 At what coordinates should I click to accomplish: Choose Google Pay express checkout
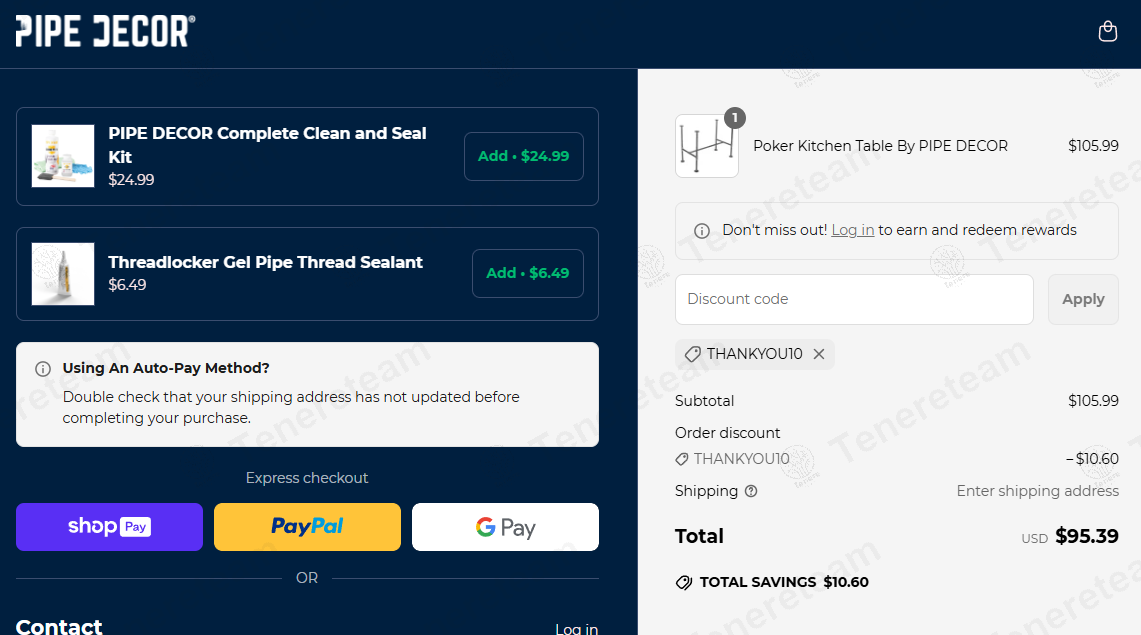point(505,527)
